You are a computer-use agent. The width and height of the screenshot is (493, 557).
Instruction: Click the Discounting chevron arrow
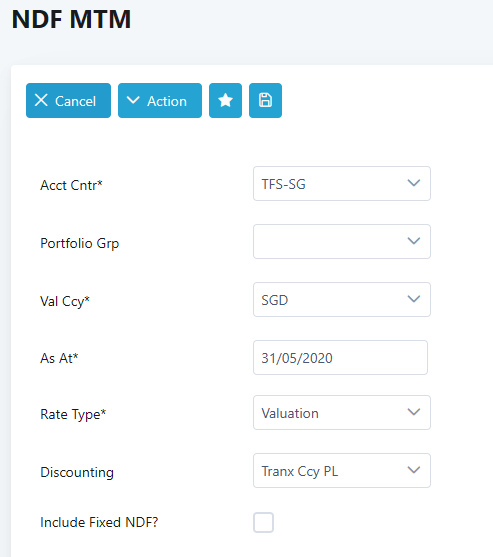tap(414, 470)
